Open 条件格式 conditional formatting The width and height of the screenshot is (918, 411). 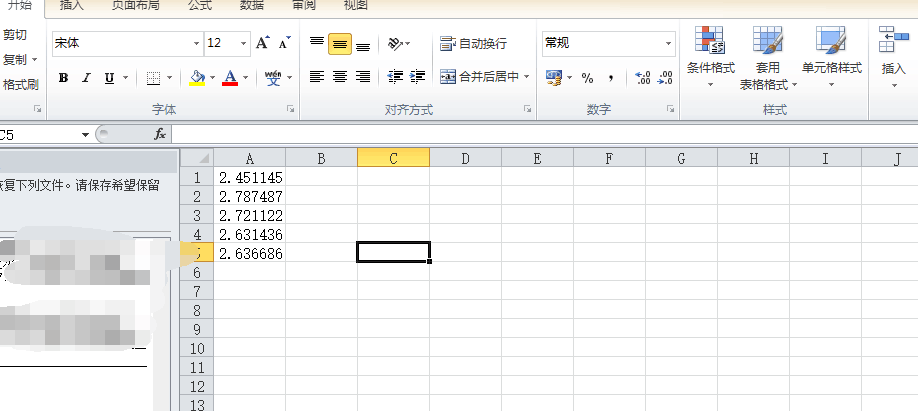click(710, 57)
